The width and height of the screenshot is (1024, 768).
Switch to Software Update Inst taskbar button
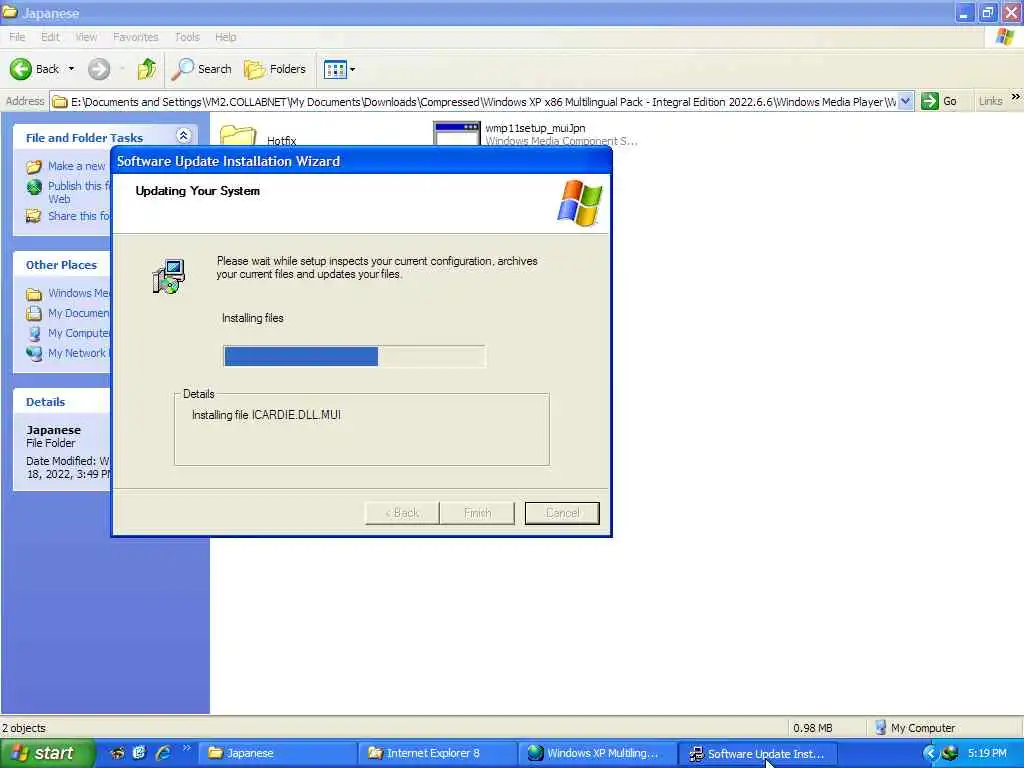click(x=758, y=754)
